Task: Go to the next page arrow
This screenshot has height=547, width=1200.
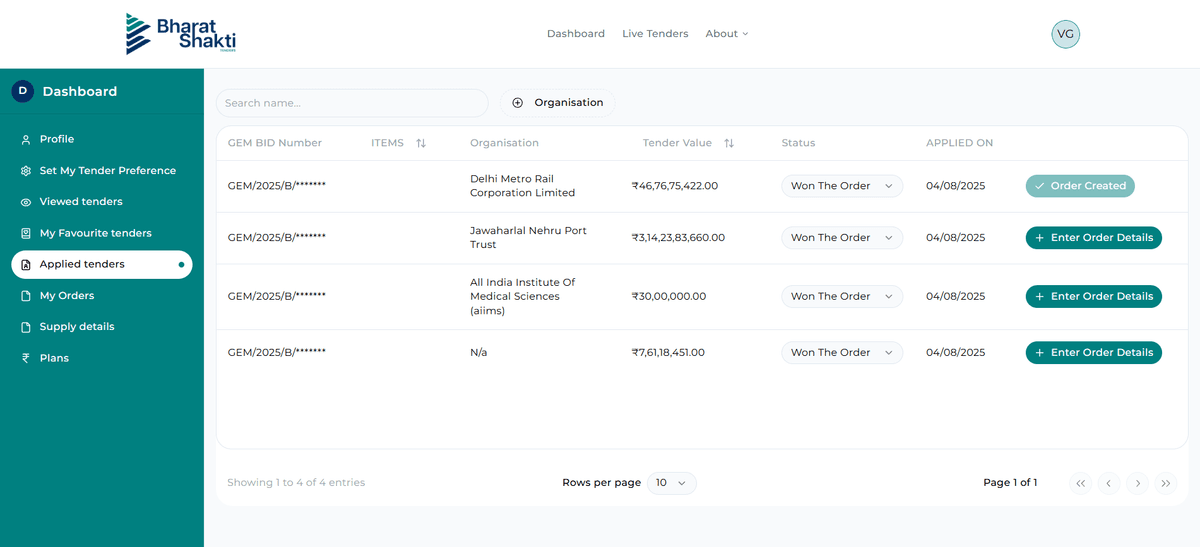Action: click(x=1137, y=483)
